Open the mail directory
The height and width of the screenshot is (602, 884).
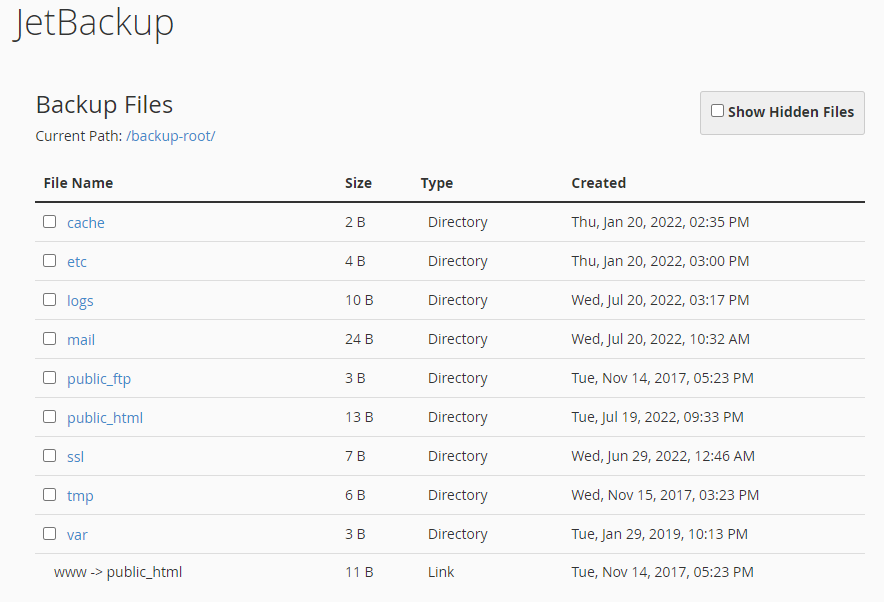(x=81, y=340)
